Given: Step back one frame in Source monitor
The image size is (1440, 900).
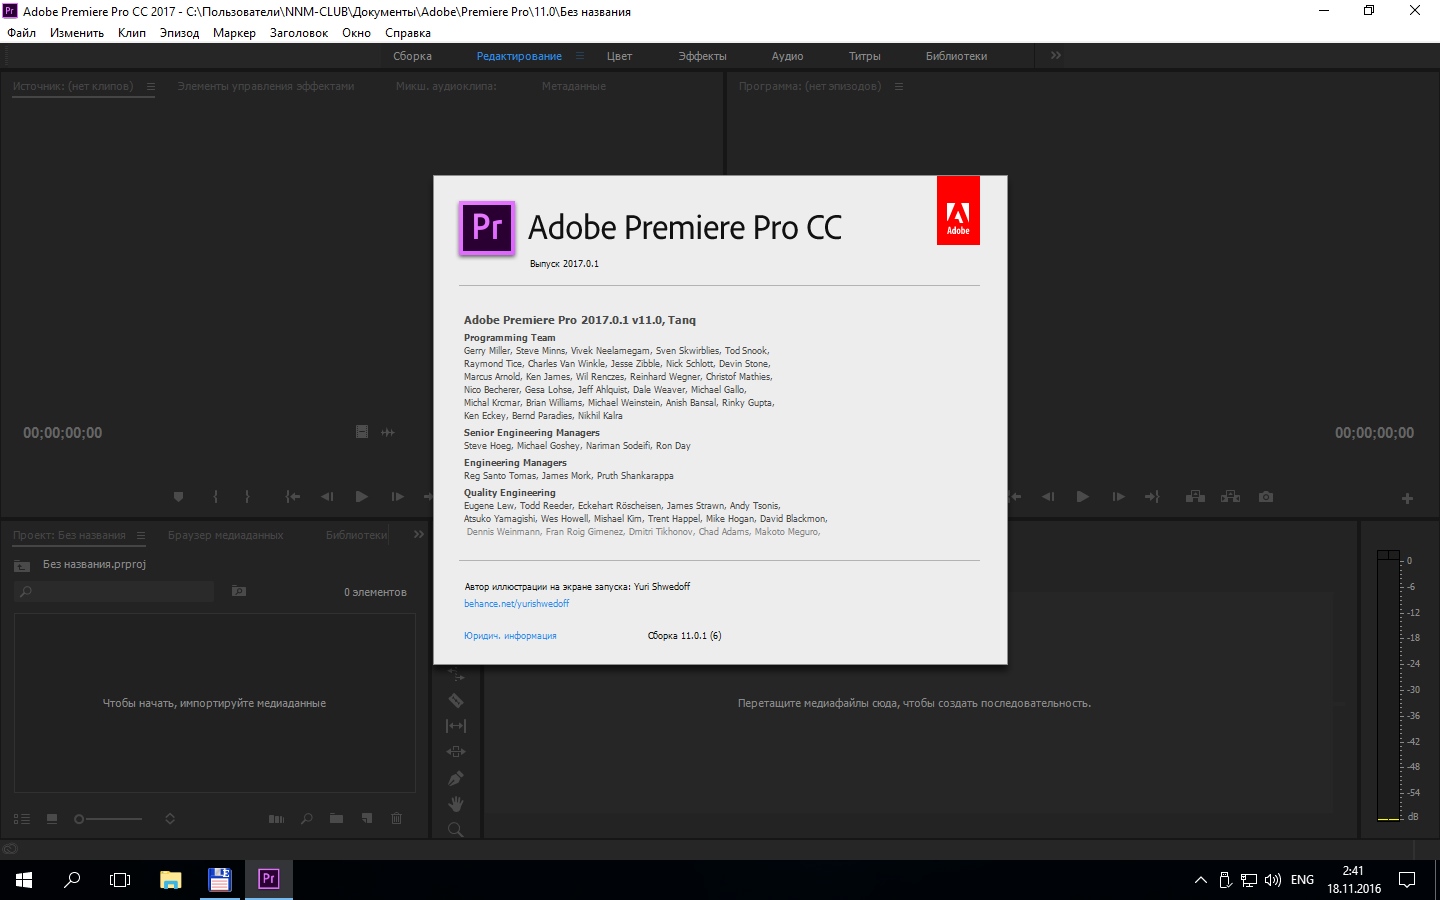Looking at the screenshot, I should (327, 497).
